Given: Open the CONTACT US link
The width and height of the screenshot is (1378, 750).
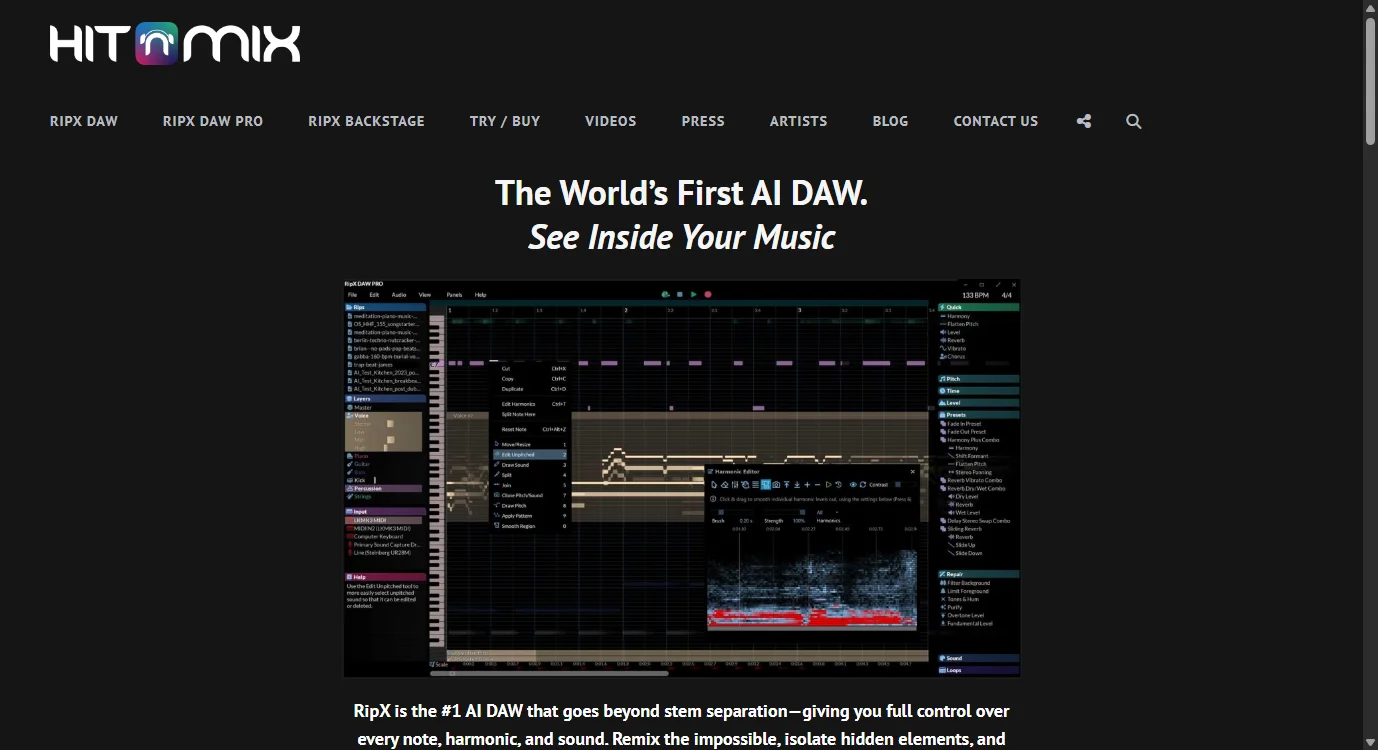Looking at the screenshot, I should [x=995, y=121].
